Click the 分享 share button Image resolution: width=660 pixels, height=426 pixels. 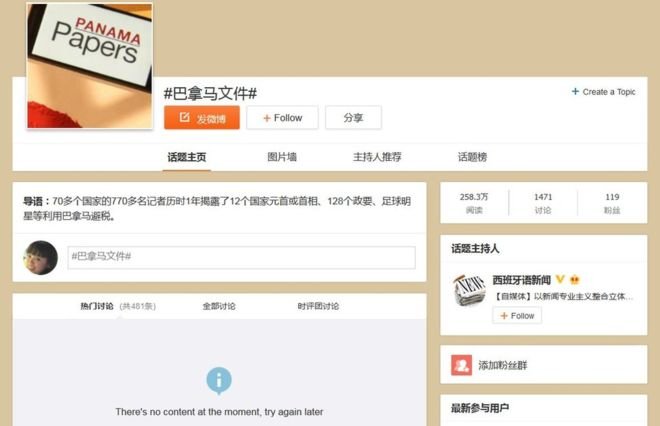tap(353, 118)
